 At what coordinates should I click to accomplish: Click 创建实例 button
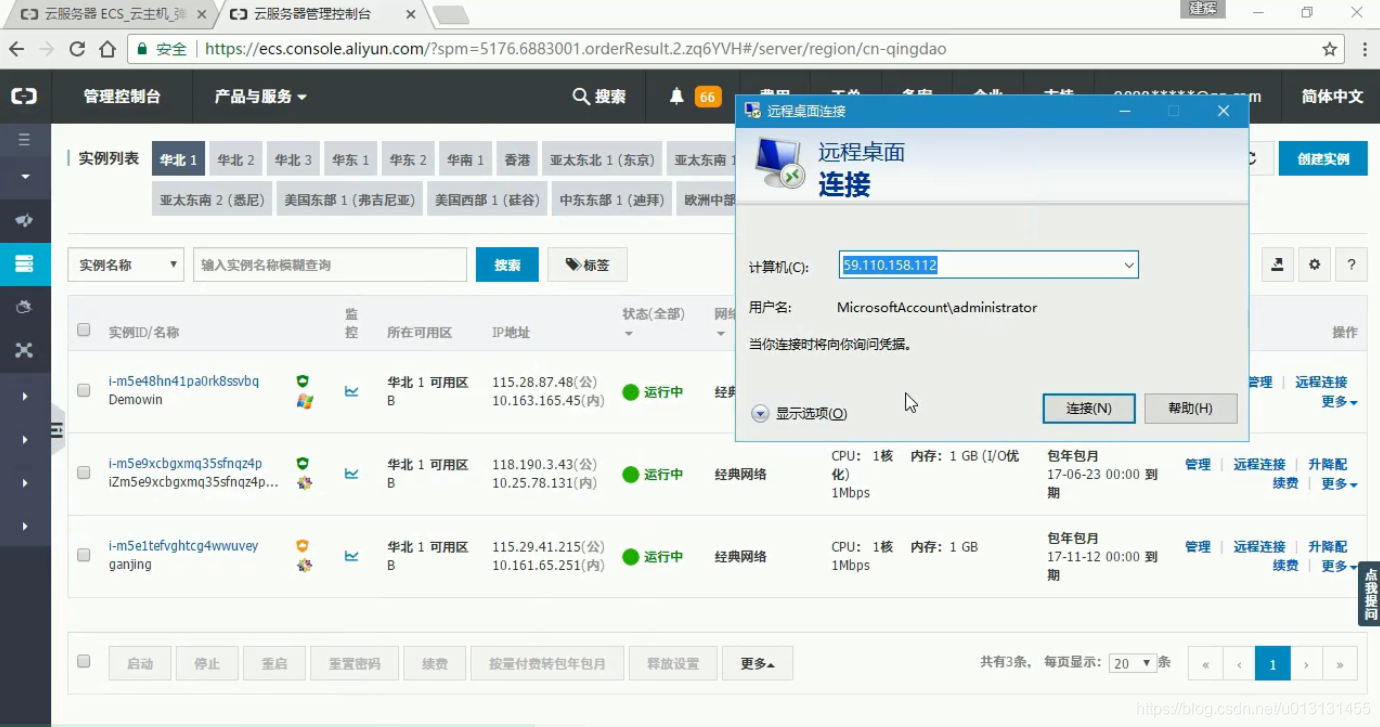tap(1323, 159)
